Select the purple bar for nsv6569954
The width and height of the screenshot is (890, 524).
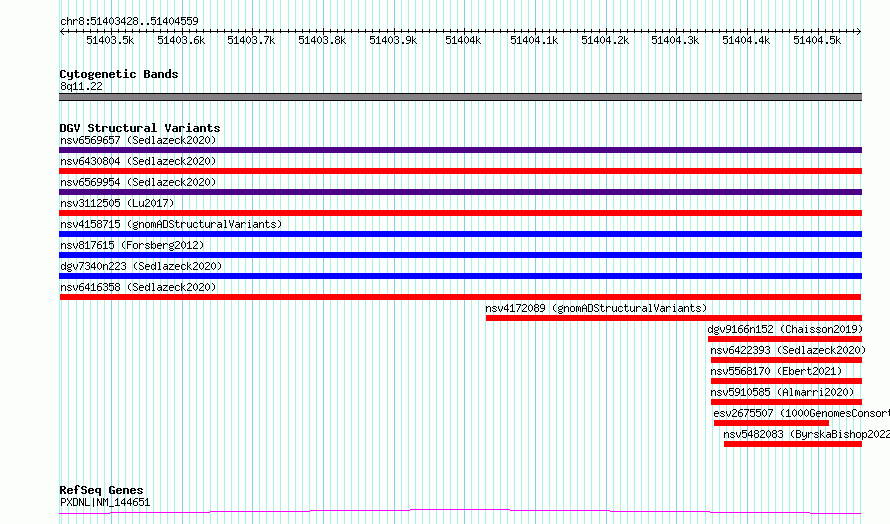tap(460, 192)
